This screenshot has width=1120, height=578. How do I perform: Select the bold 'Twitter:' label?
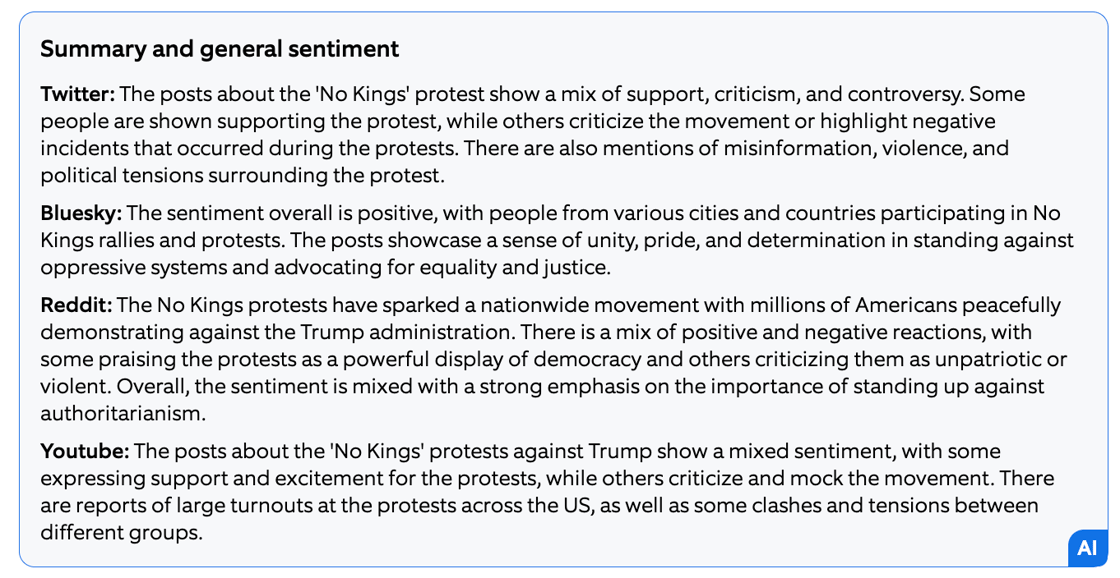click(x=78, y=95)
